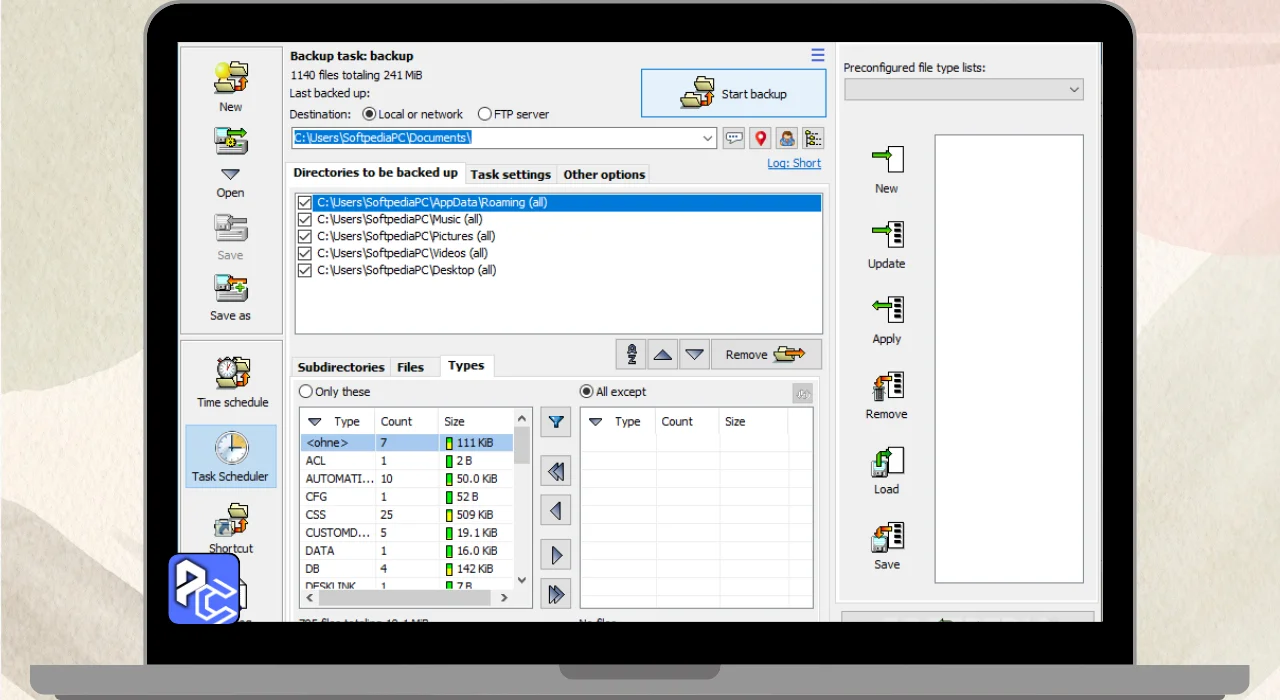Click the Update file type list icon
Image resolution: width=1280 pixels, height=700 pixels.
coord(887,235)
